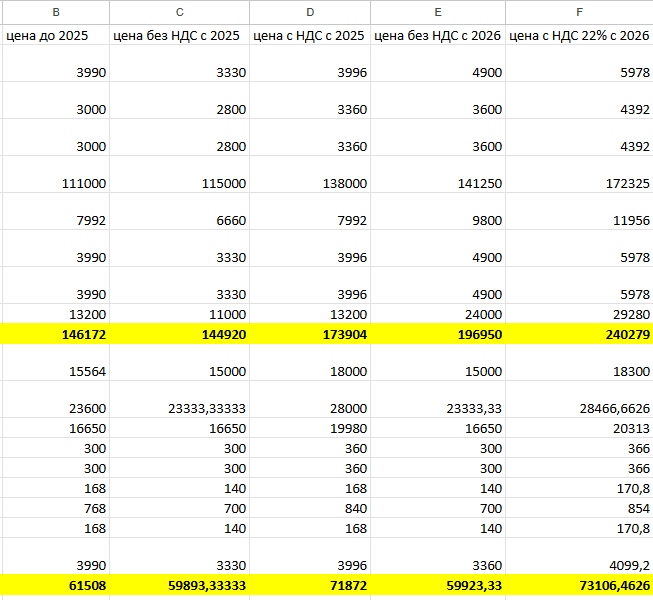Select column C header
The width and height of the screenshot is (653, 600).
pos(179,12)
